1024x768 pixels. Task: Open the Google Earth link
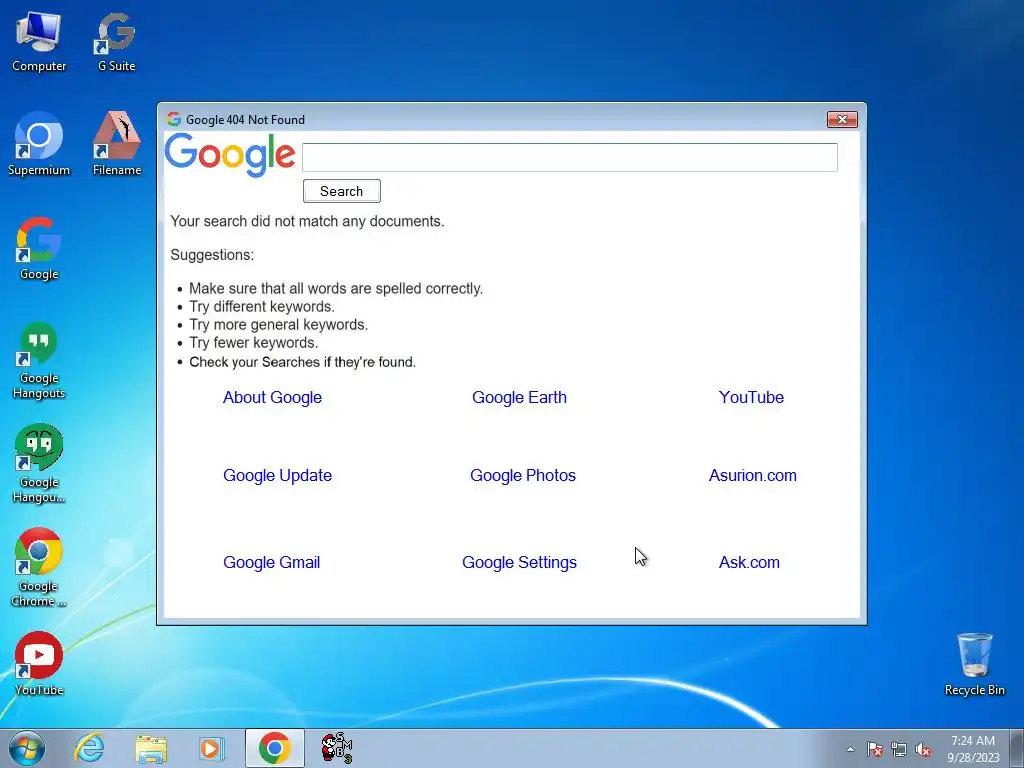pyautogui.click(x=519, y=398)
